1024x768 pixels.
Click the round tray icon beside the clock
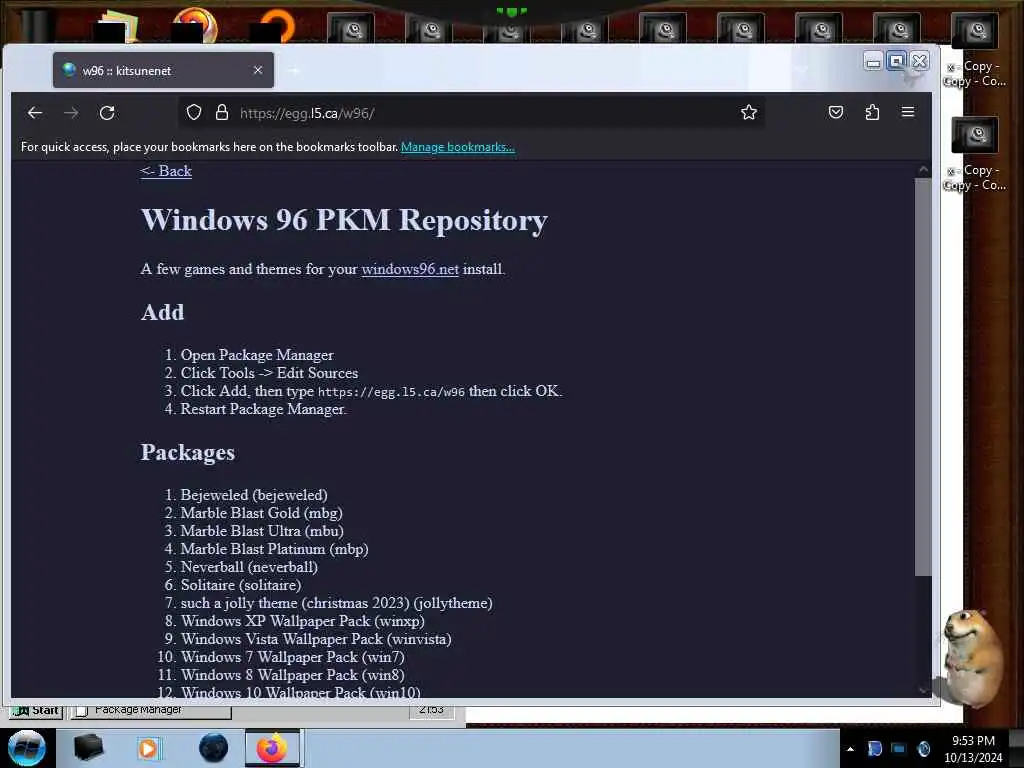(923, 749)
